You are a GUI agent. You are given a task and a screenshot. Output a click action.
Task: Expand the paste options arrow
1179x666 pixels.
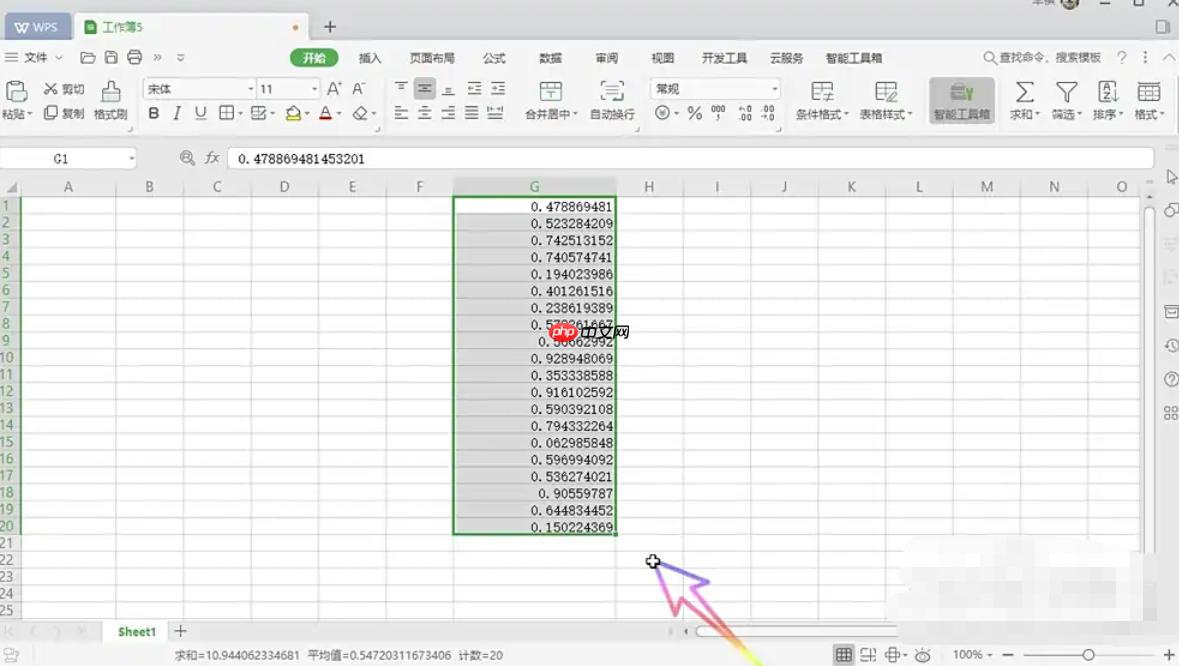[30, 114]
